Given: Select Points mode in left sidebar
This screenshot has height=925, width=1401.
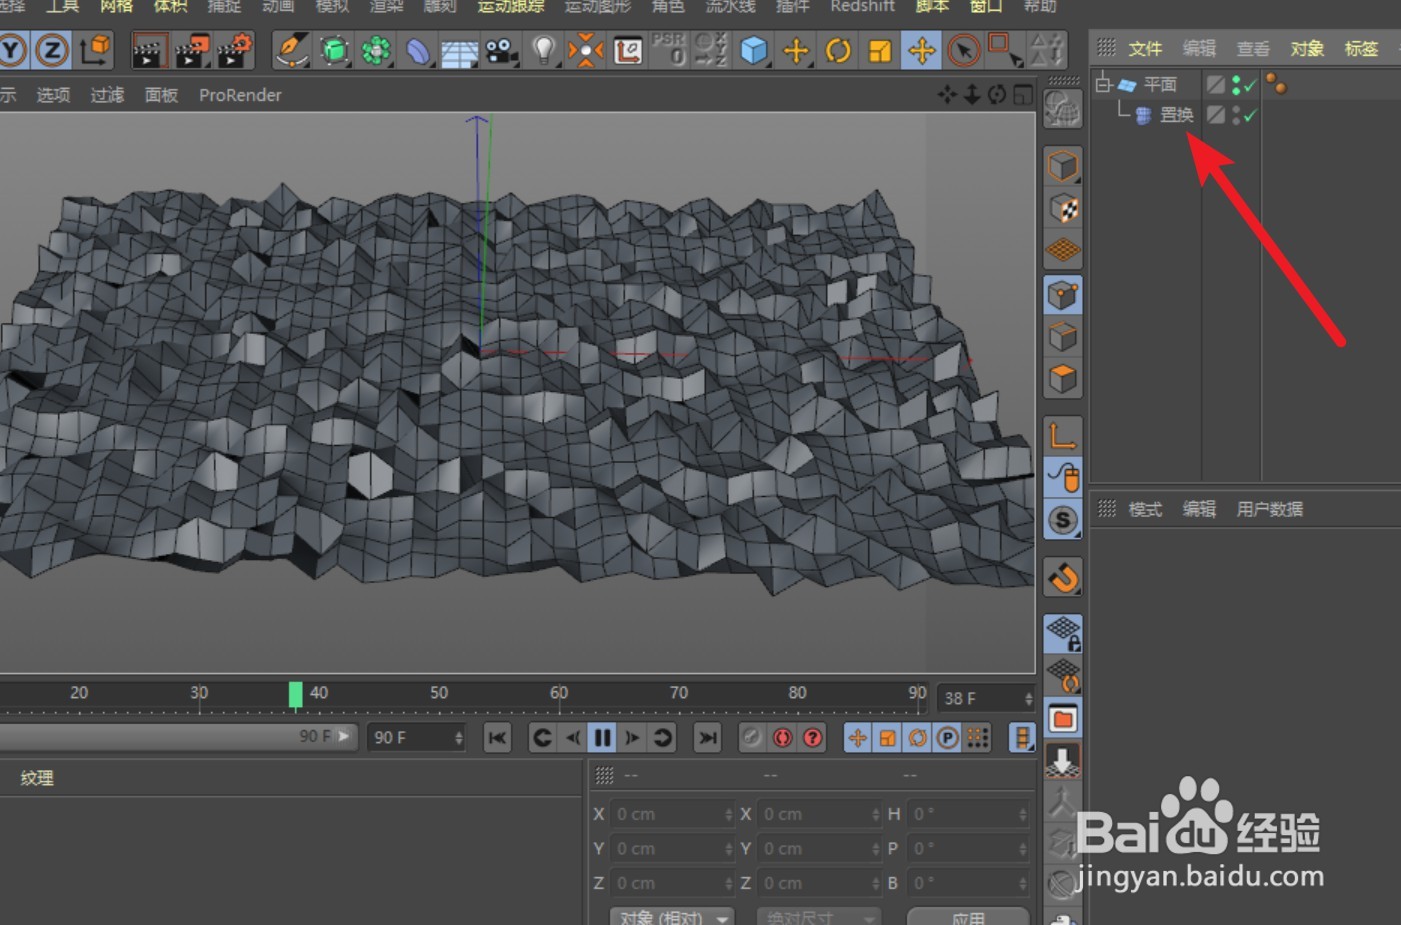Looking at the screenshot, I should click(1063, 295).
